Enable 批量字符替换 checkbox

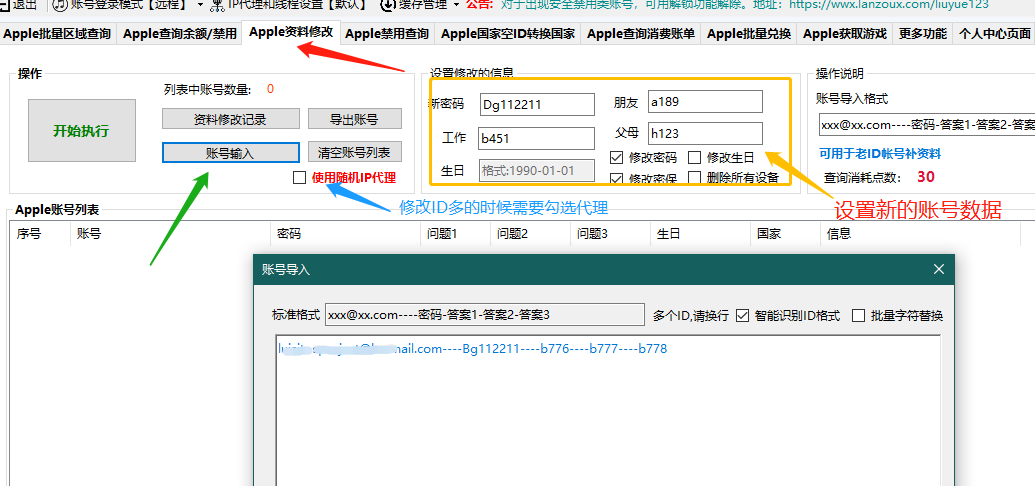858,316
